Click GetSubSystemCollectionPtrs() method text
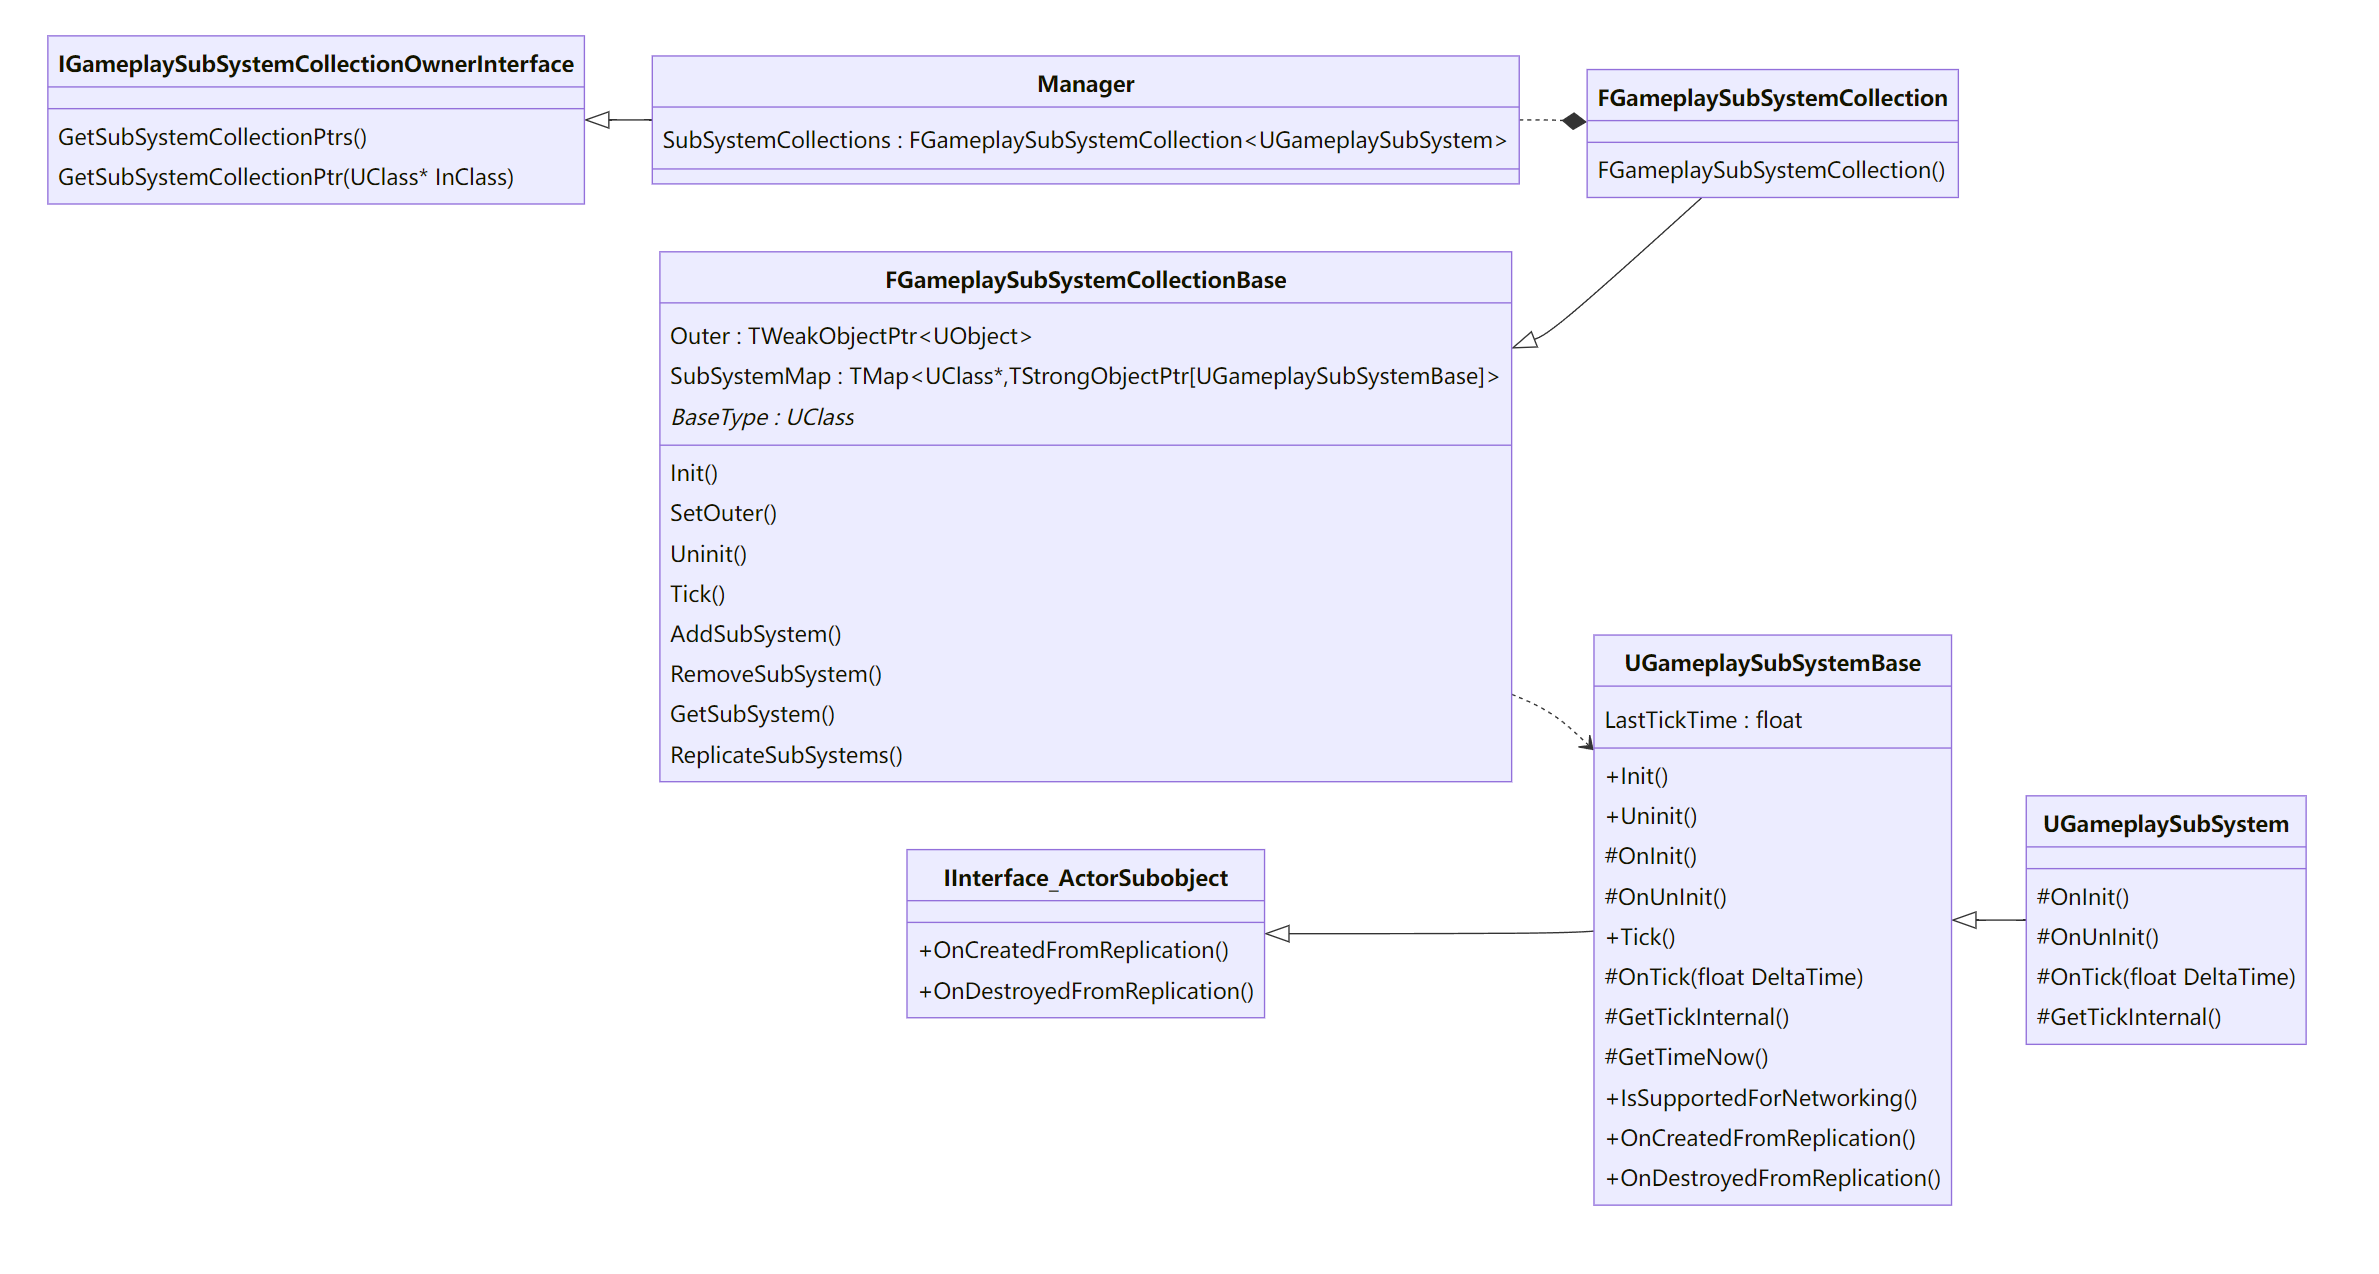2379x1274 pixels. point(212,137)
